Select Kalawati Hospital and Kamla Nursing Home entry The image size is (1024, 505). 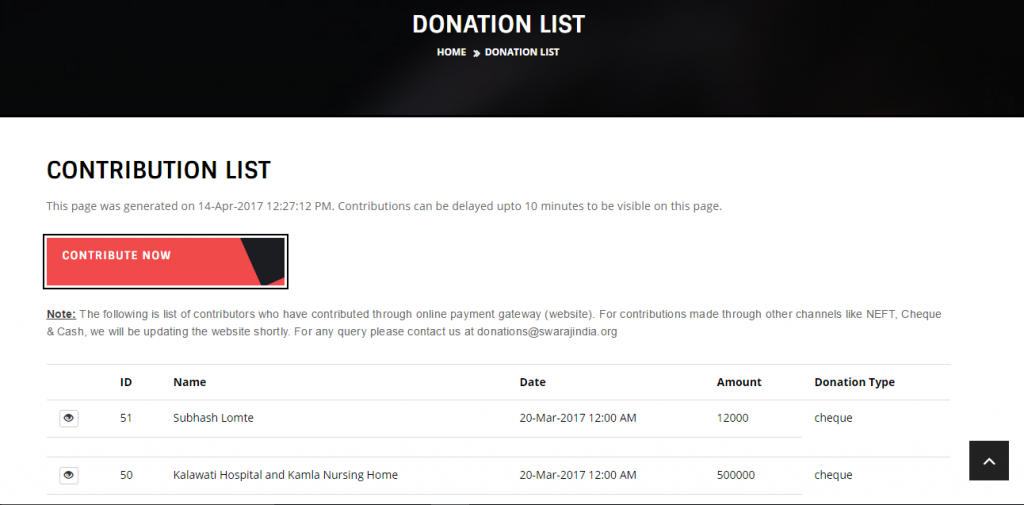(285, 475)
